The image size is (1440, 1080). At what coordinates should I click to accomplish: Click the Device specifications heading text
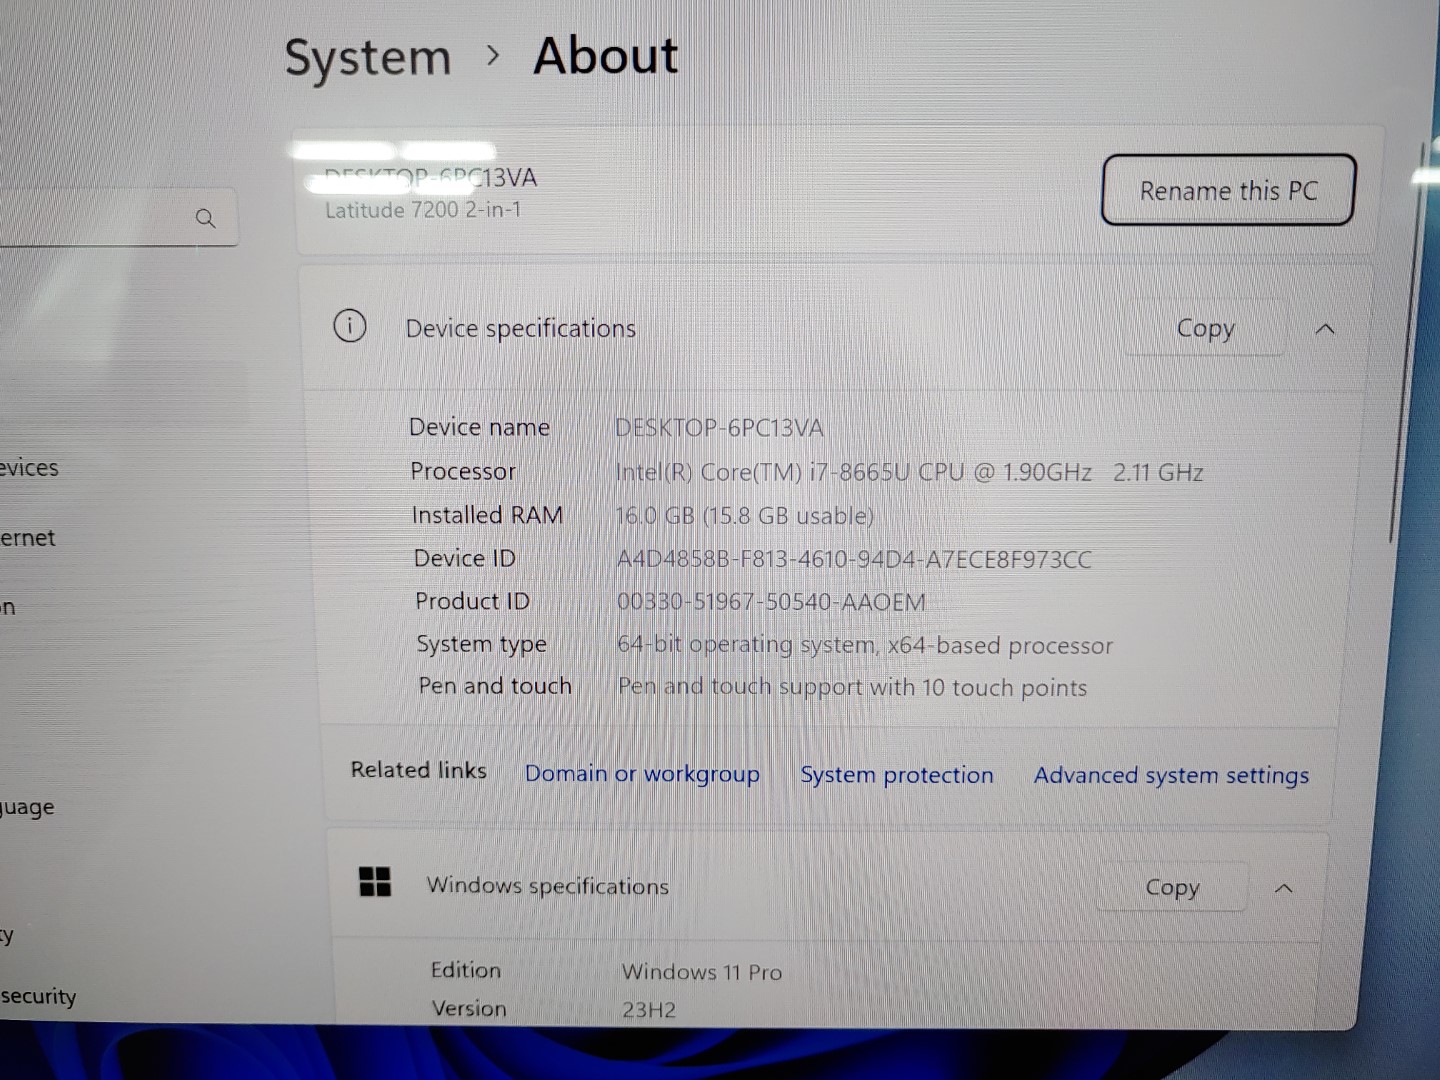click(x=520, y=329)
